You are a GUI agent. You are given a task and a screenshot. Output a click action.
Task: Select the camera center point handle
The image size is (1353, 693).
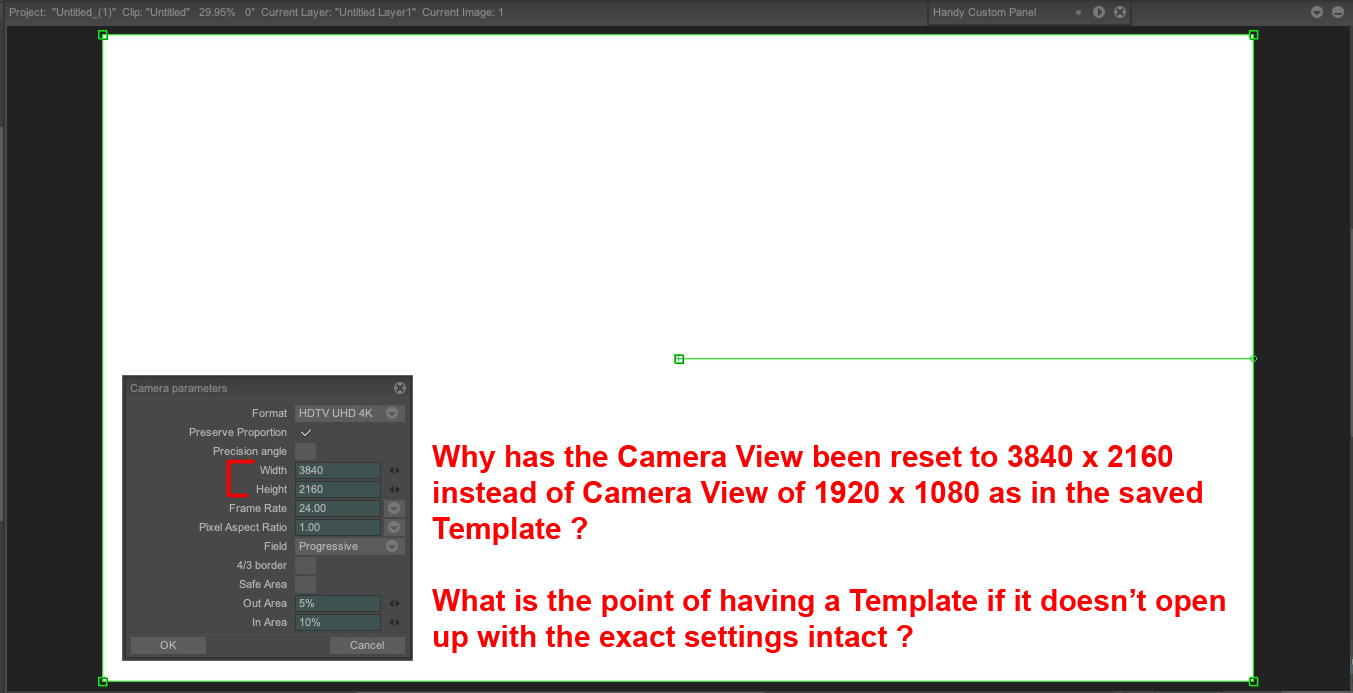pyautogui.click(x=679, y=358)
